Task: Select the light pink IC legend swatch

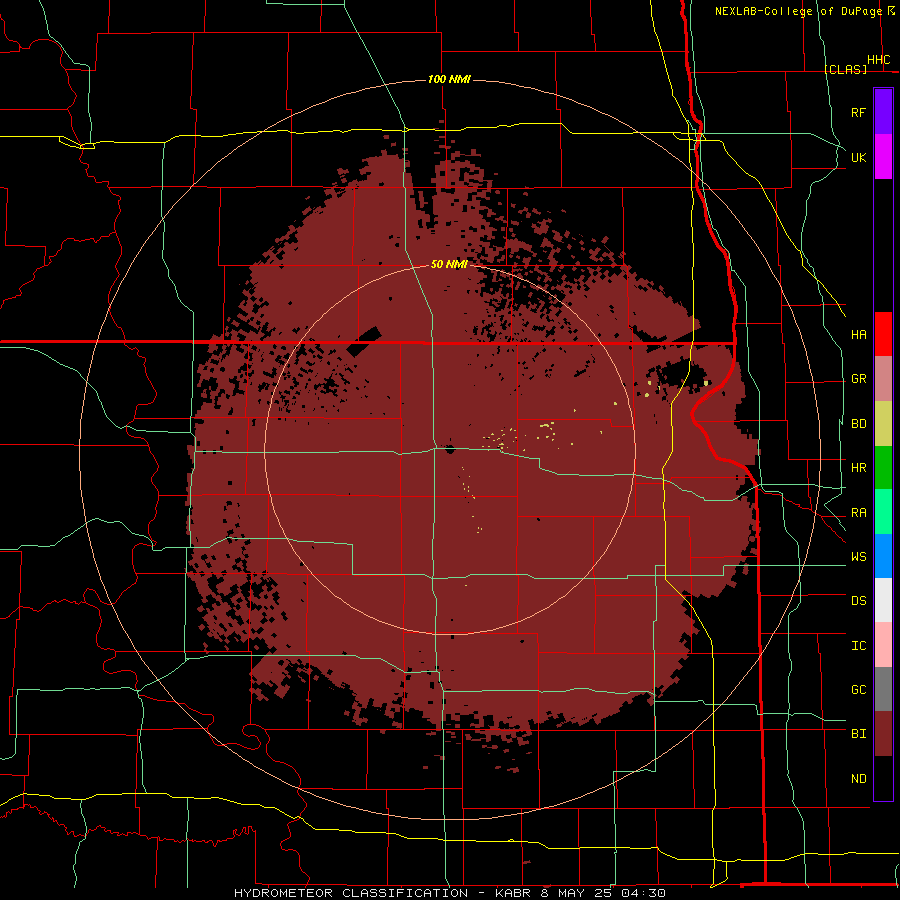Action: point(883,645)
